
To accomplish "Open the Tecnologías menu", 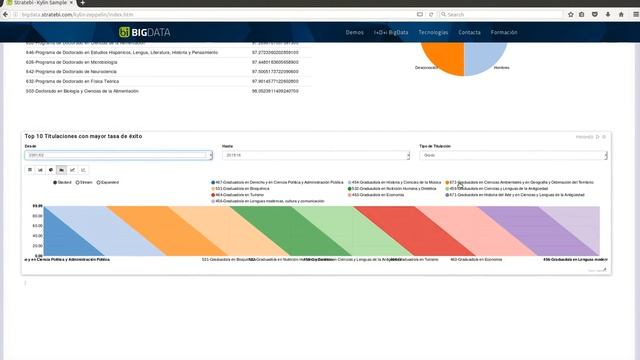I will point(433,32).
